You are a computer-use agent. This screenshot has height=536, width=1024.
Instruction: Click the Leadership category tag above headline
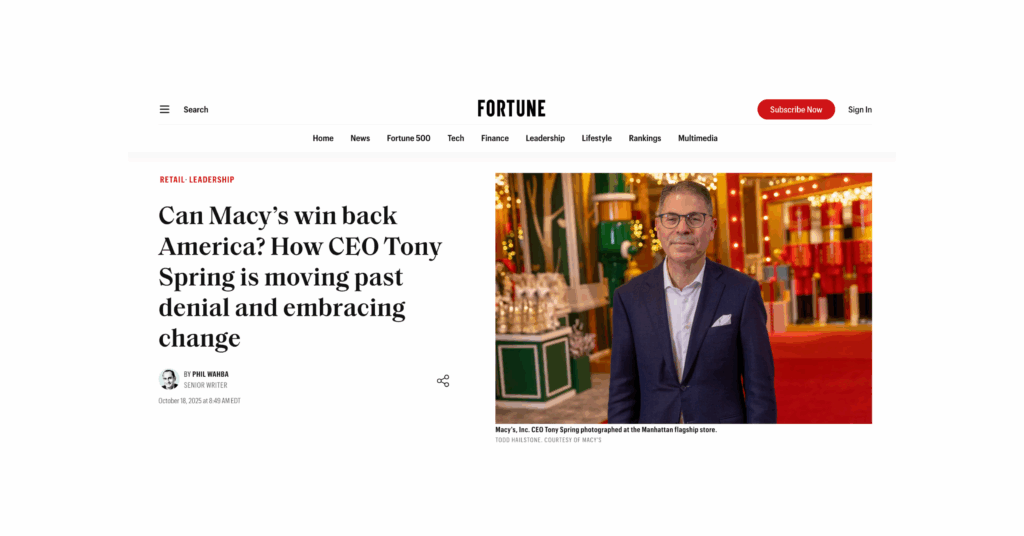tap(212, 180)
